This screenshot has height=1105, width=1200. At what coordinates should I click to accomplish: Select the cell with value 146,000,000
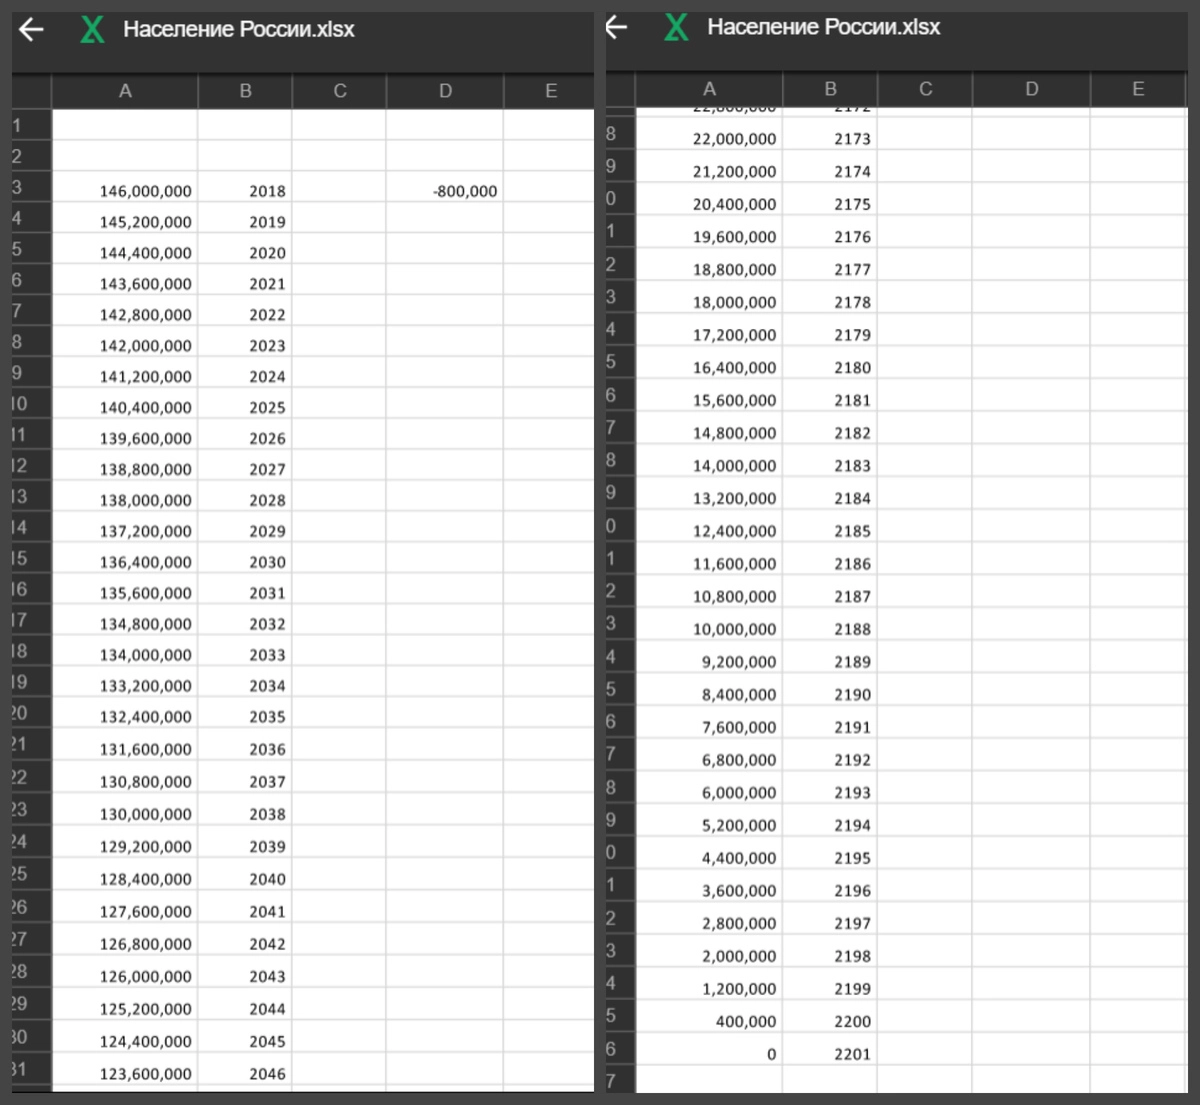[x=126, y=191]
